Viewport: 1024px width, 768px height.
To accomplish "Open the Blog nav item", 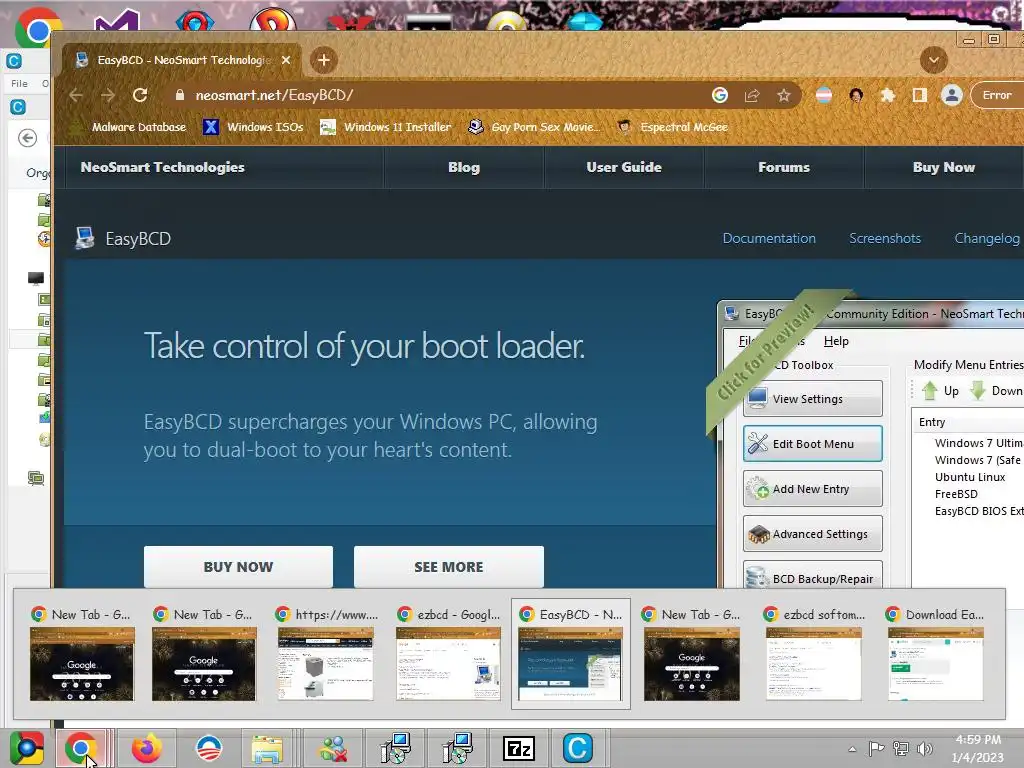I will [x=464, y=167].
